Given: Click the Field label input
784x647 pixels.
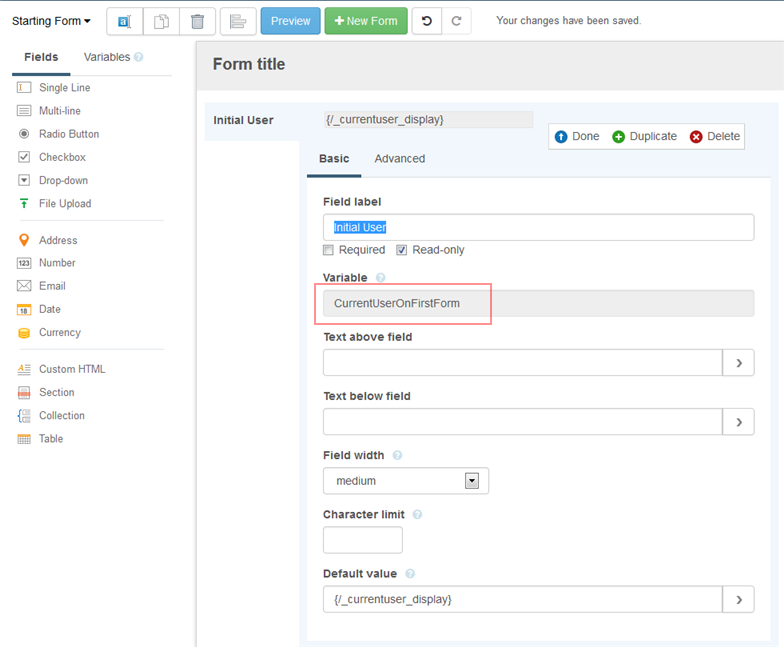Looking at the screenshot, I should [538, 228].
